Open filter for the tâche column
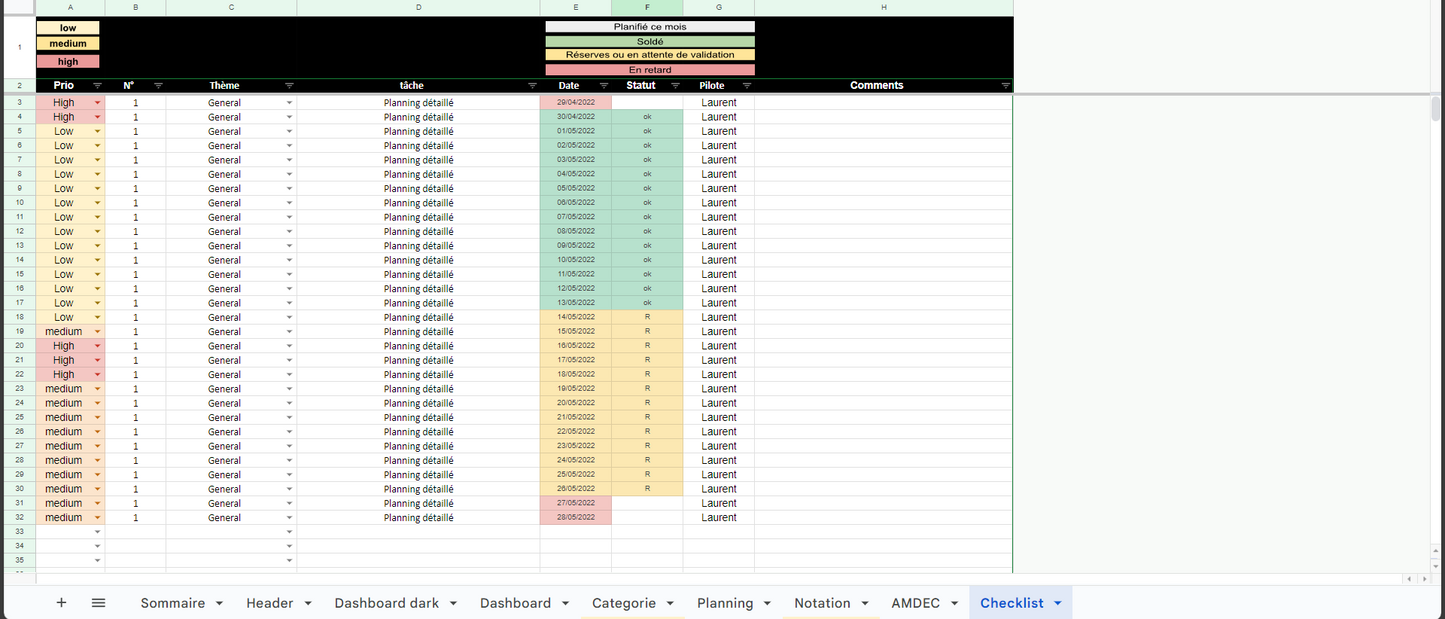Screen dimensions: 1445x619 point(532,86)
